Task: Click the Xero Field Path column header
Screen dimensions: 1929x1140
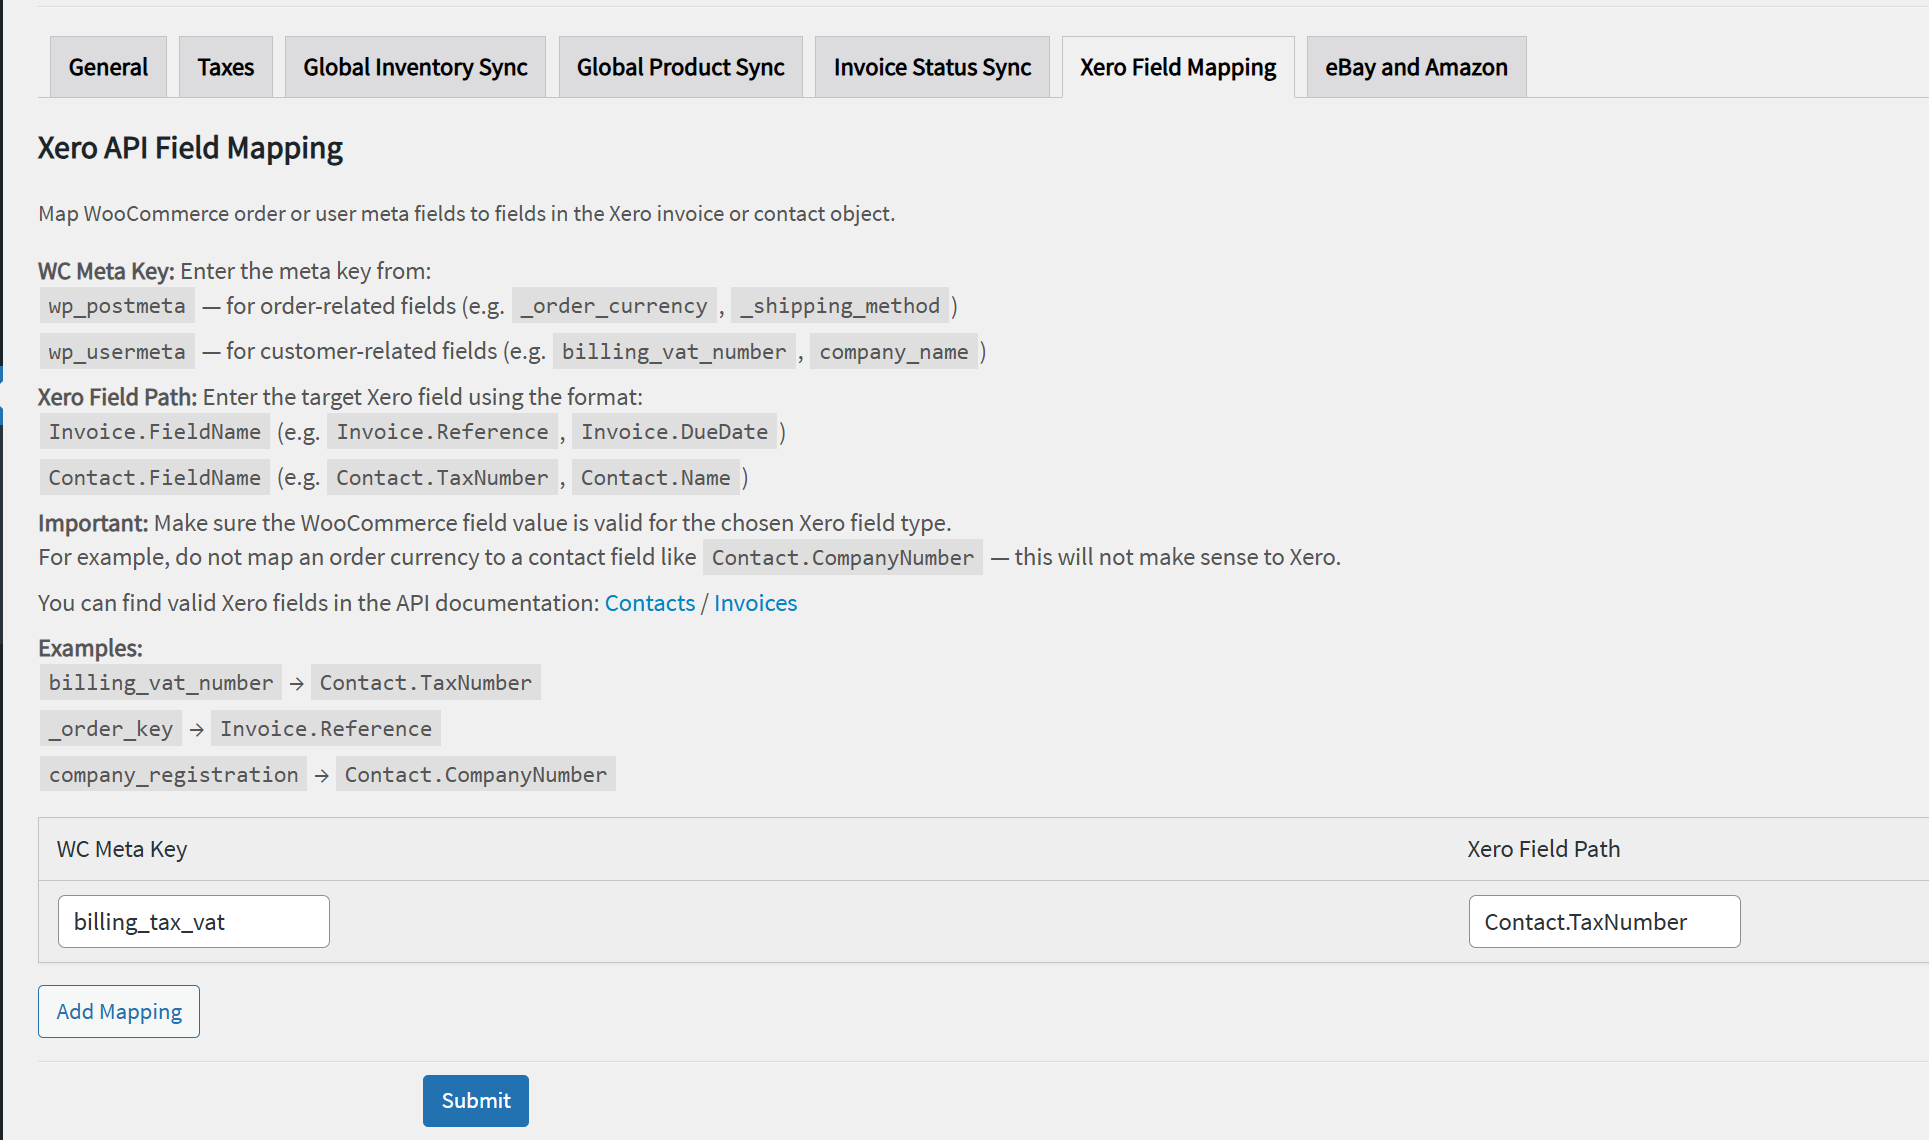Action: [x=1543, y=849]
